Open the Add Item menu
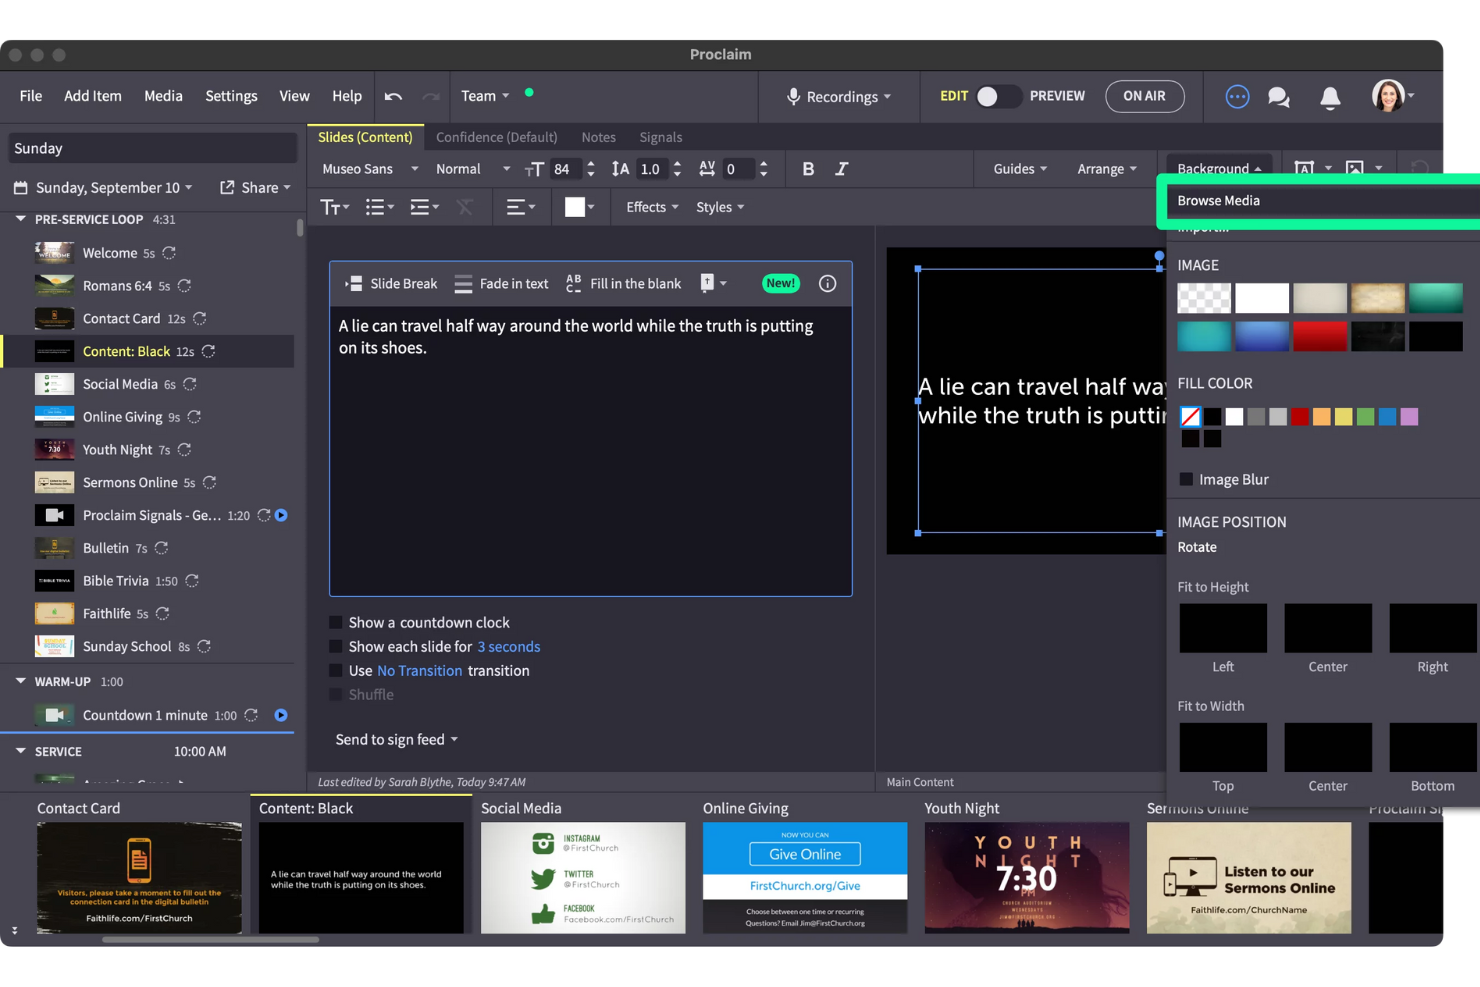 pos(93,96)
